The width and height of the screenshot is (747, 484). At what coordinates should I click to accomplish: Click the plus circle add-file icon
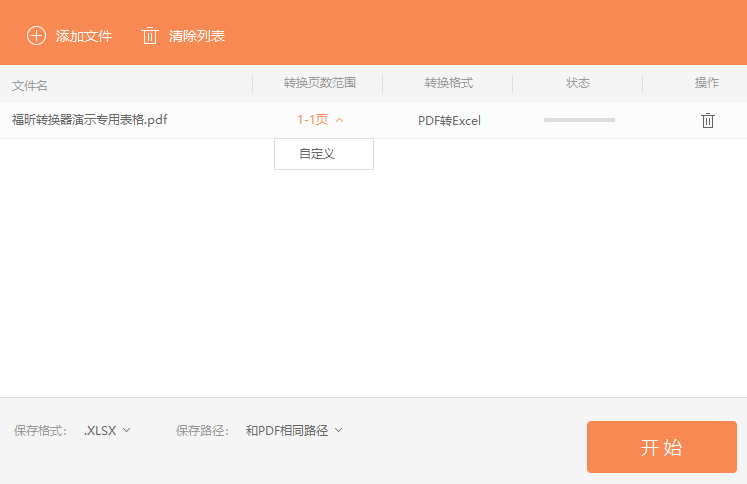(36, 36)
